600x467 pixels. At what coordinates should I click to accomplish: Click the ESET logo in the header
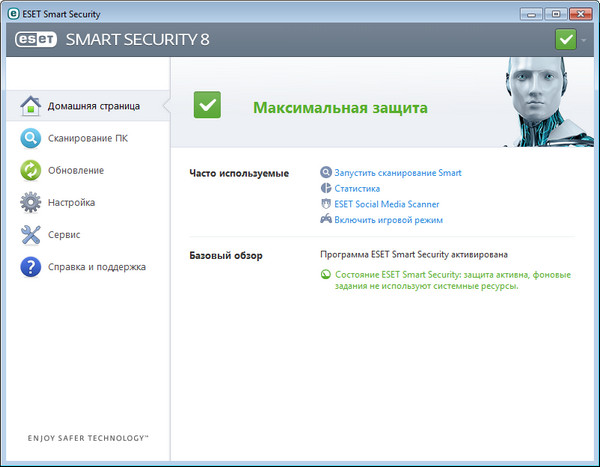tap(35, 40)
